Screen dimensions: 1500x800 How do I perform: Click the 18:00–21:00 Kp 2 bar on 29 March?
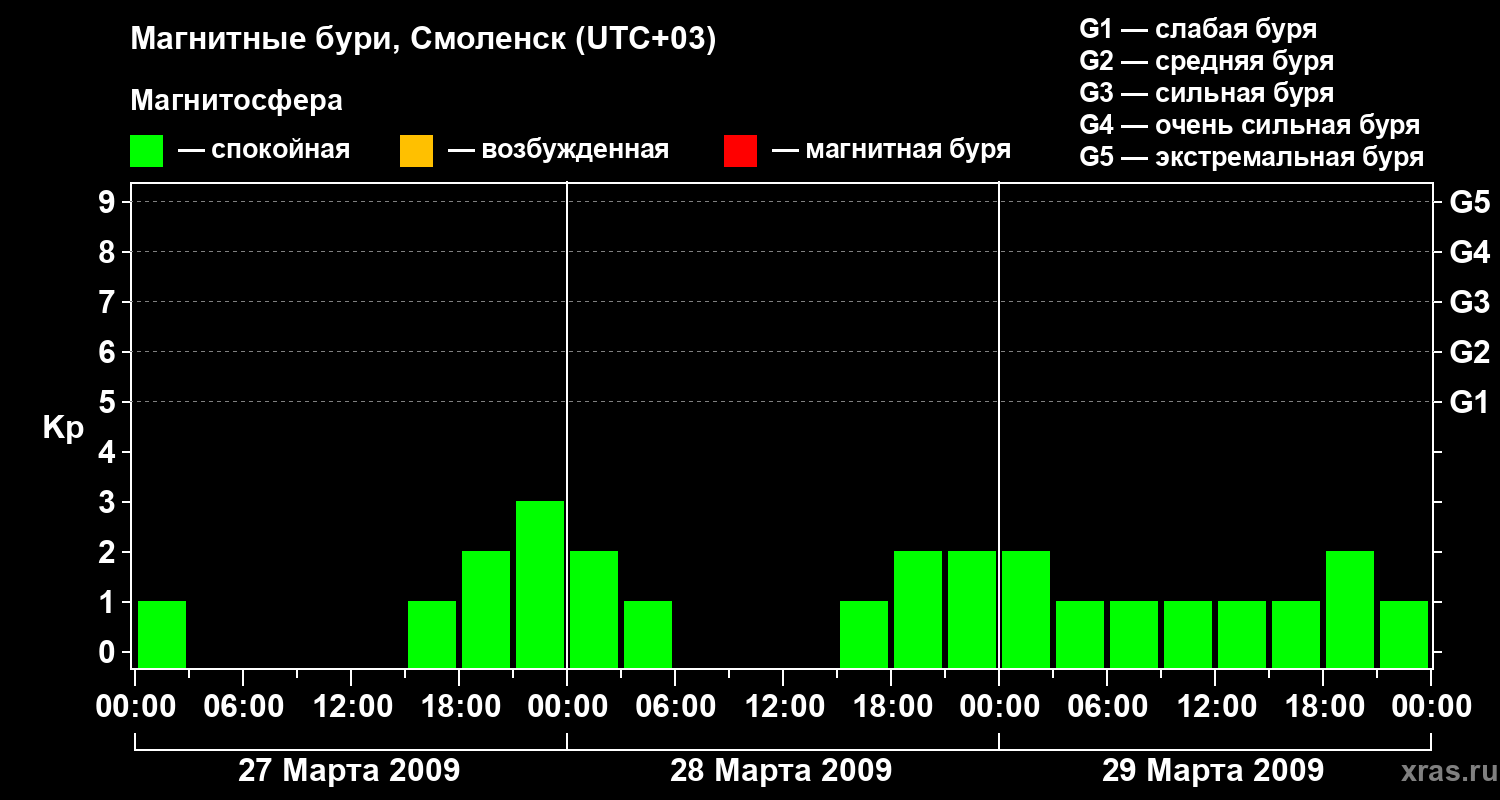[1350, 609]
